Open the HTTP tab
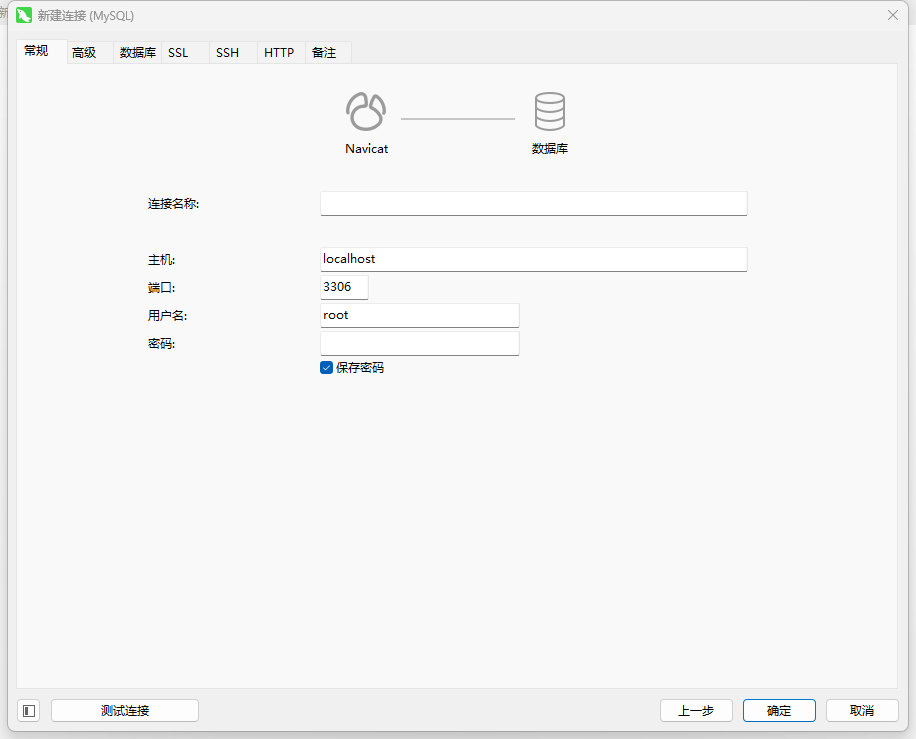Image resolution: width=916 pixels, height=739 pixels. (279, 53)
